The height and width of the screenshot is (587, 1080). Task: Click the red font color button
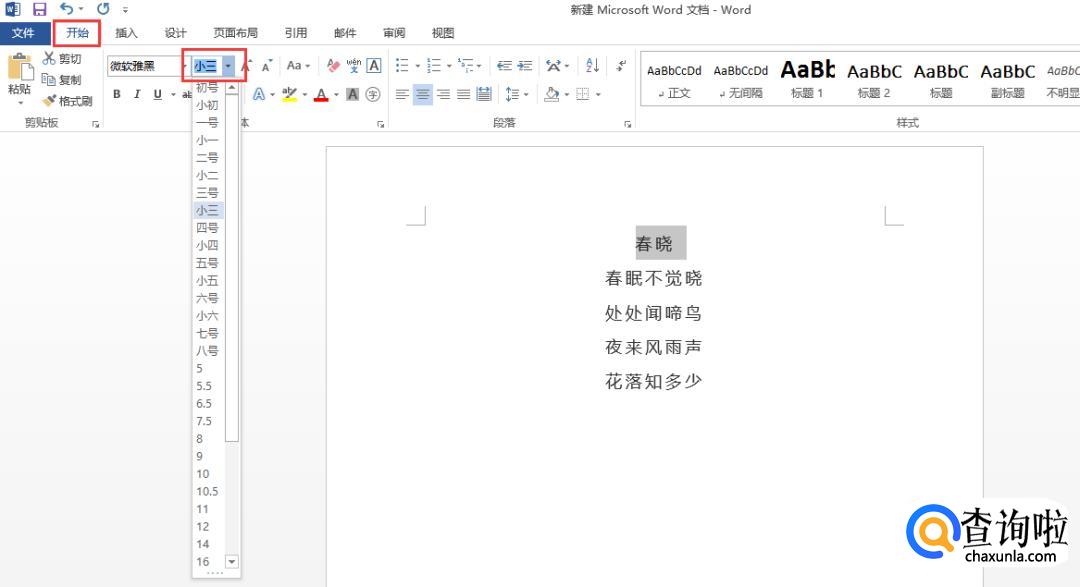click(x=321, y=95)
